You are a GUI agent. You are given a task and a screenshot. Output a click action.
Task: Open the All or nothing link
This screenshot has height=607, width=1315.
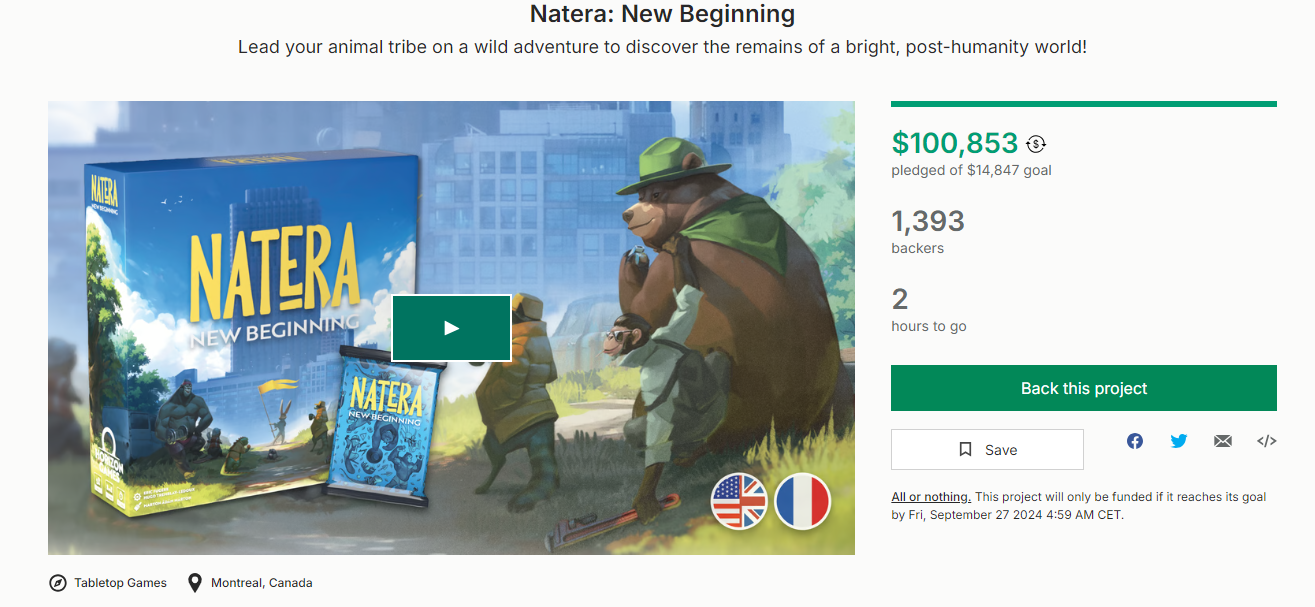tap(931, 497)
